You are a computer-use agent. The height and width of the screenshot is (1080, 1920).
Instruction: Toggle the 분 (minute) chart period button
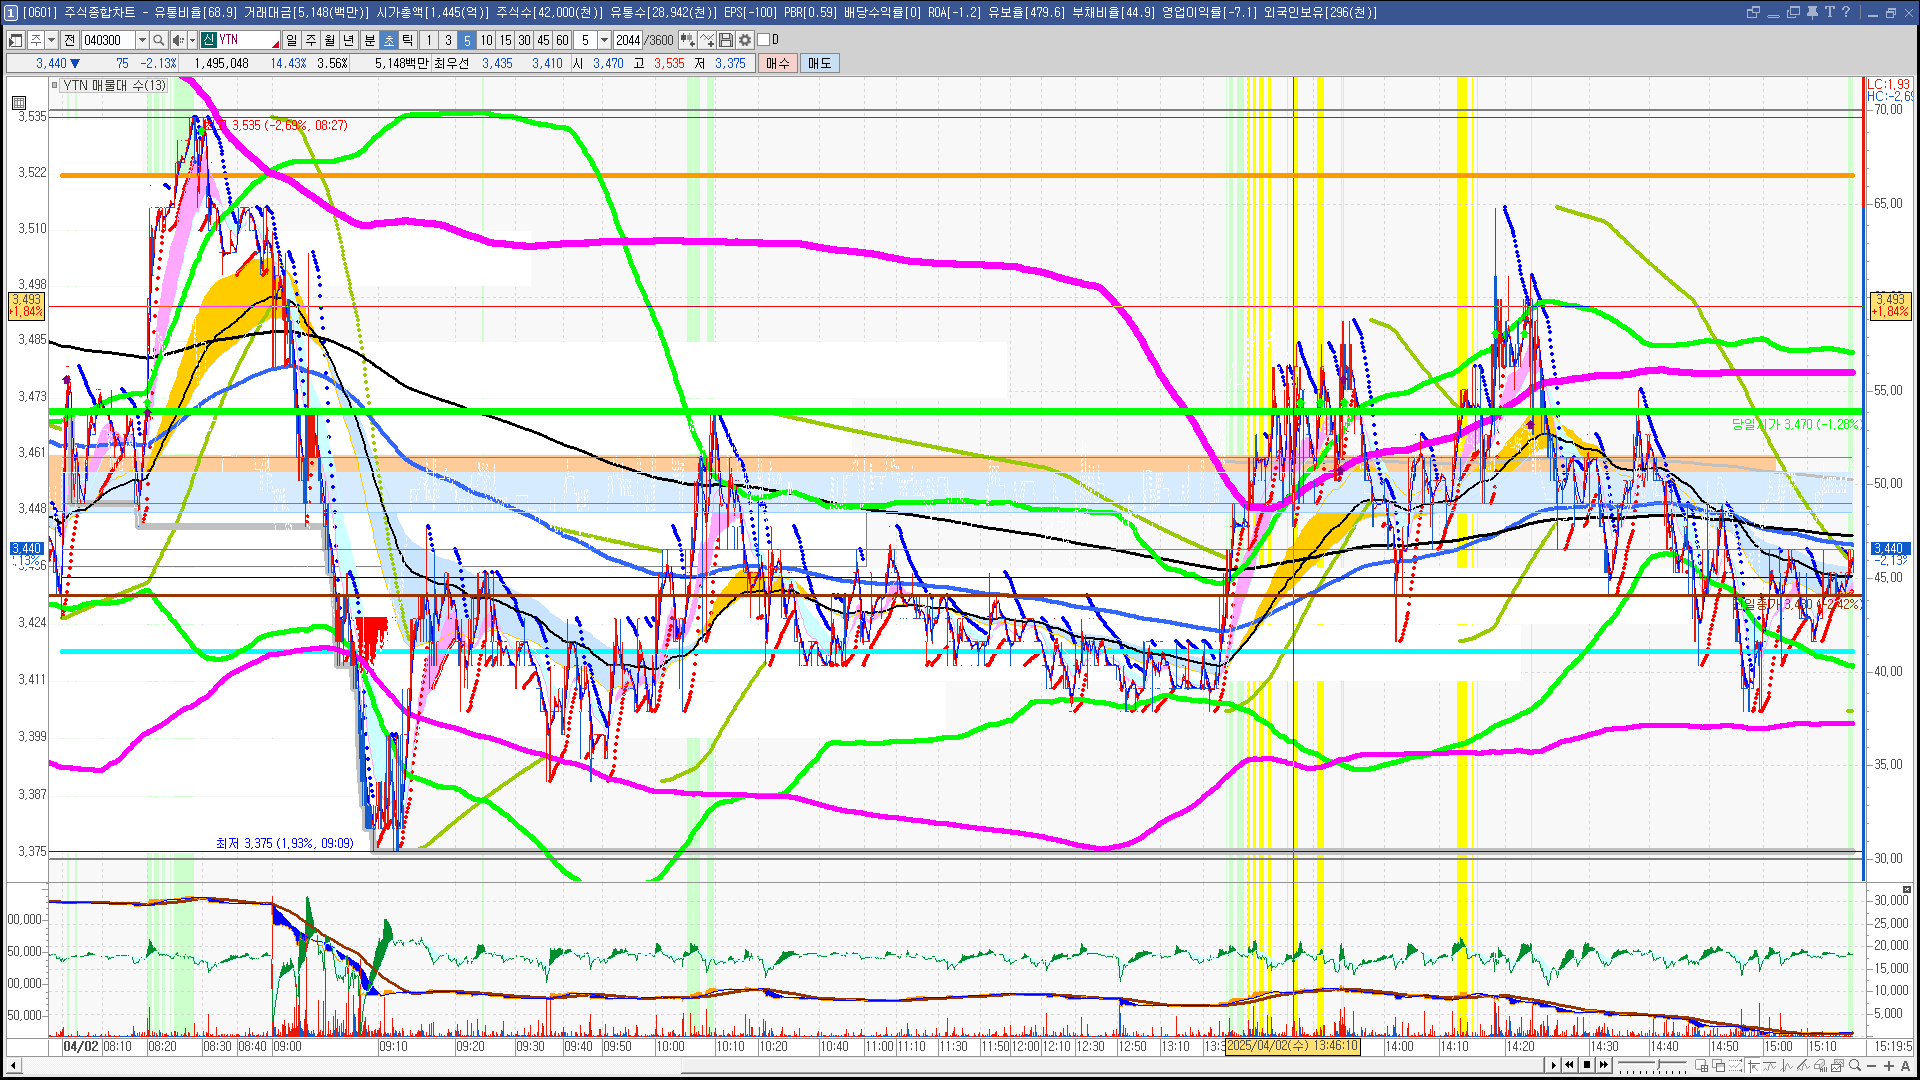pos(369,40)
